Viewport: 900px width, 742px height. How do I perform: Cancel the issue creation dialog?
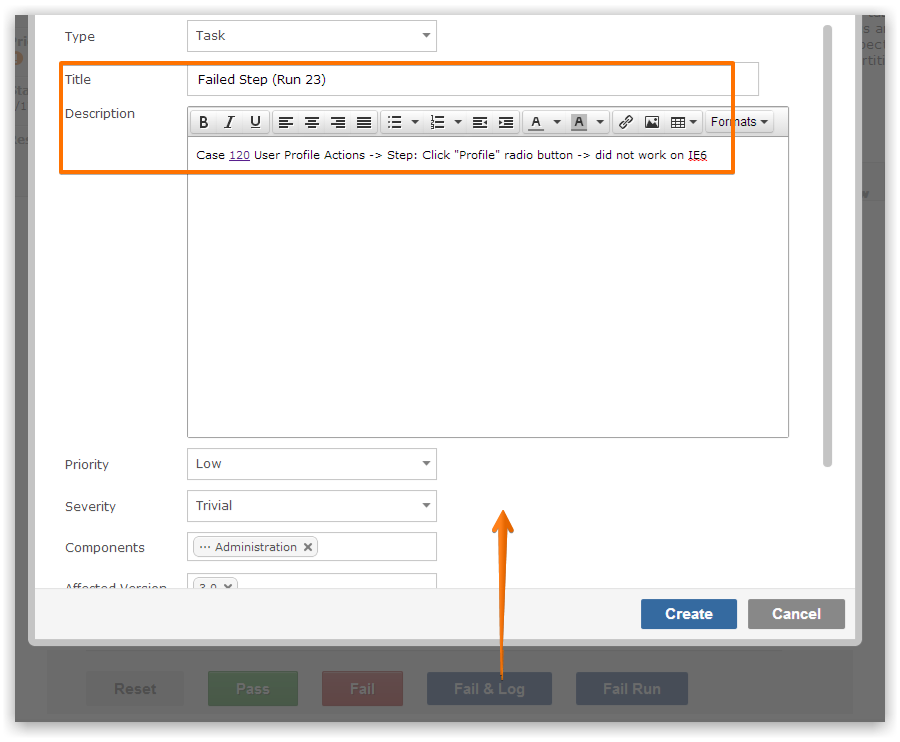796,614
